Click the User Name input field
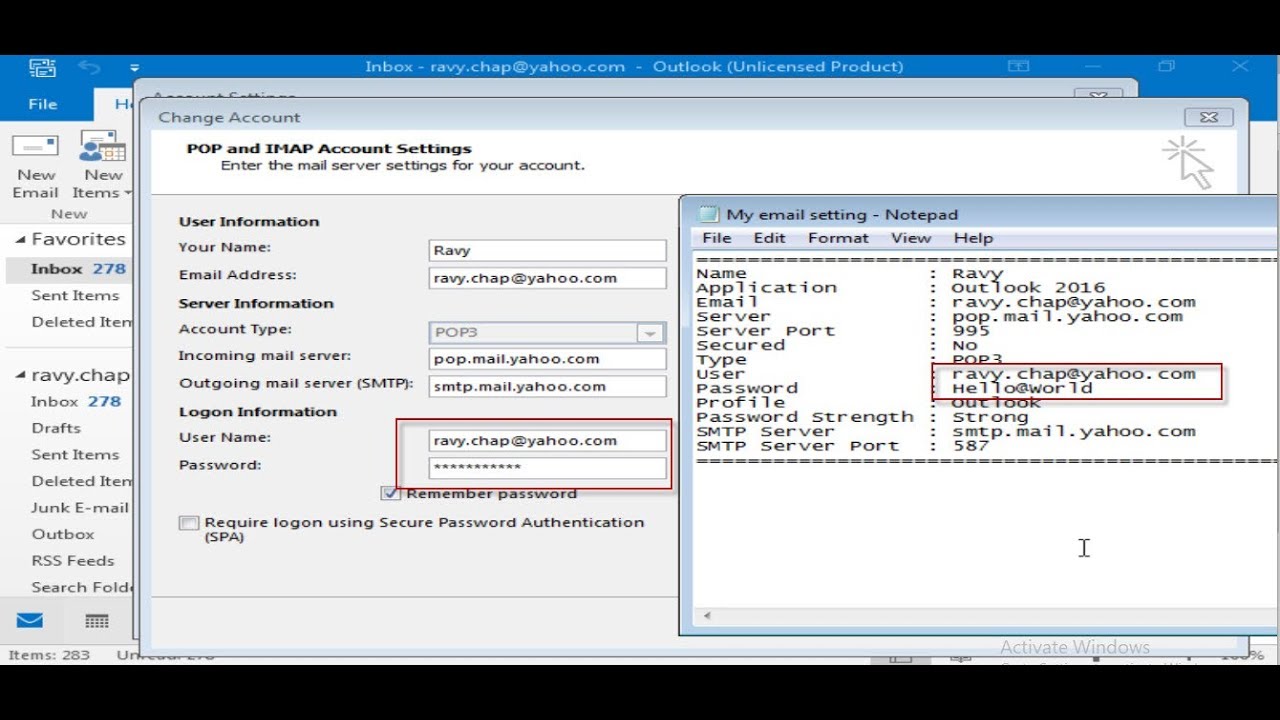 click(x=547, y=440)
